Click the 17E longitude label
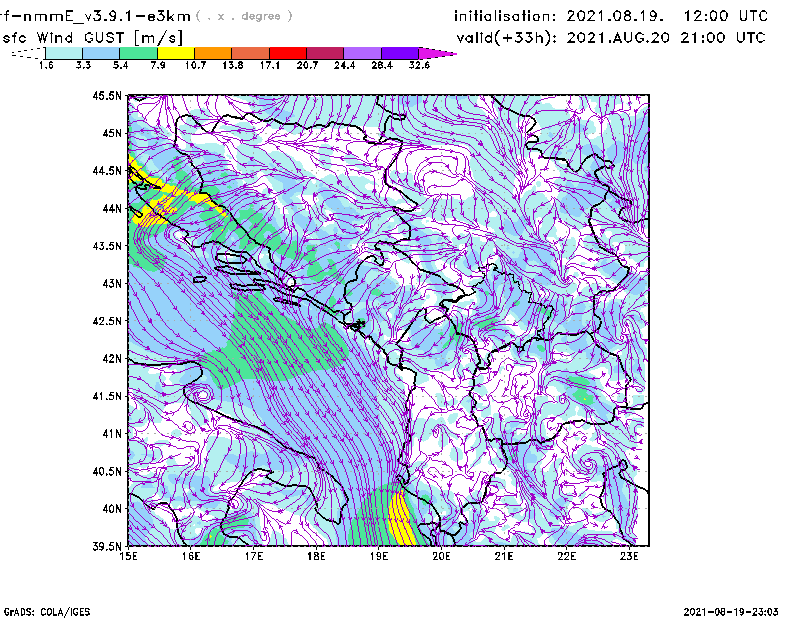The width and height of the screenshot is (800, 618). coord(254,556)
